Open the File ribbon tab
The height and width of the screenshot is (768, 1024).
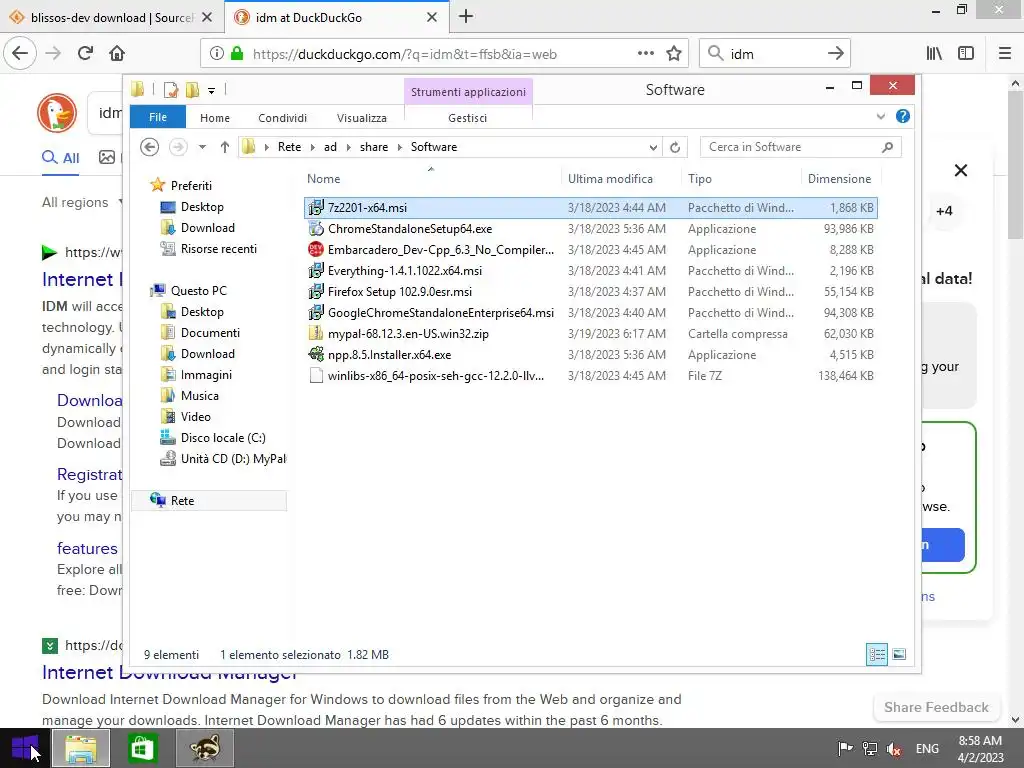157,117
